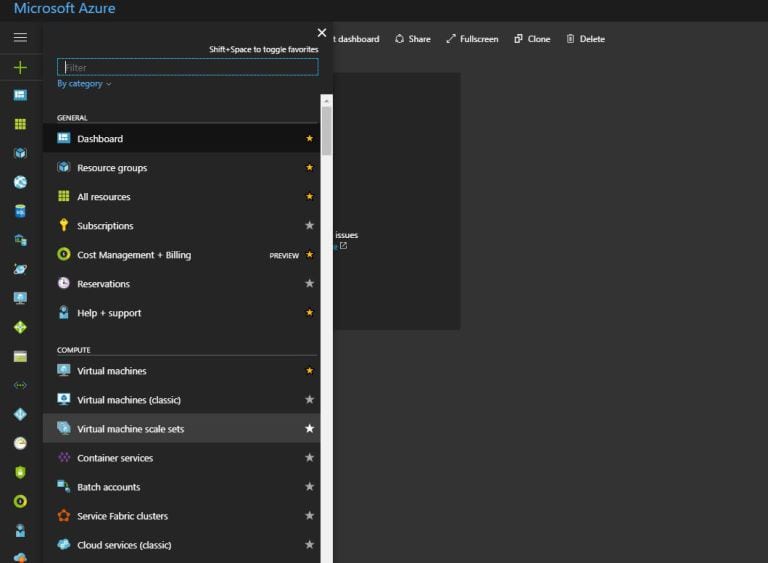Open Load balancers green diamond sidebar icon
Screen dimensions: 768x563
coord(20,327)
